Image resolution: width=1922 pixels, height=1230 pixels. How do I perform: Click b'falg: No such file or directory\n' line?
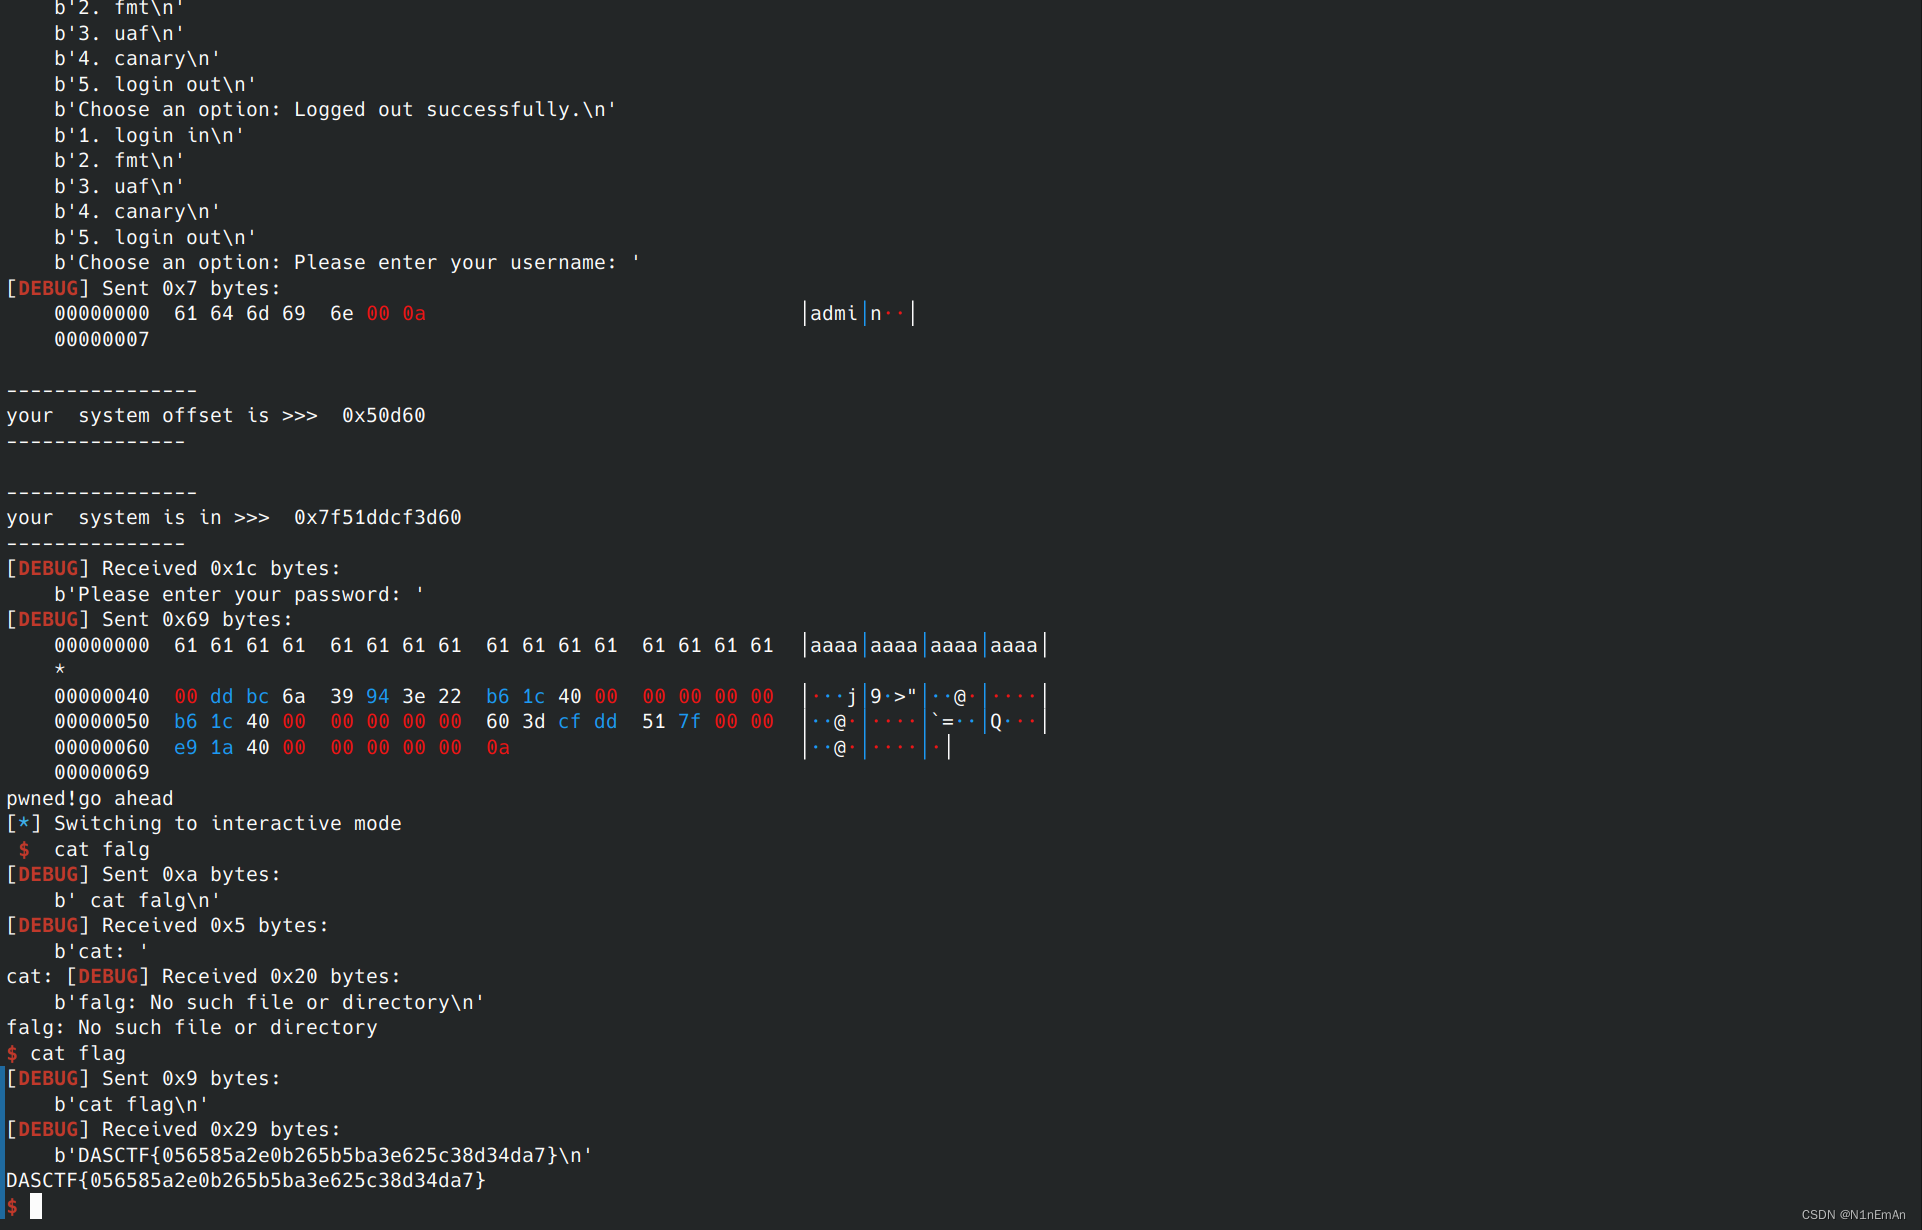[269, 1002]
